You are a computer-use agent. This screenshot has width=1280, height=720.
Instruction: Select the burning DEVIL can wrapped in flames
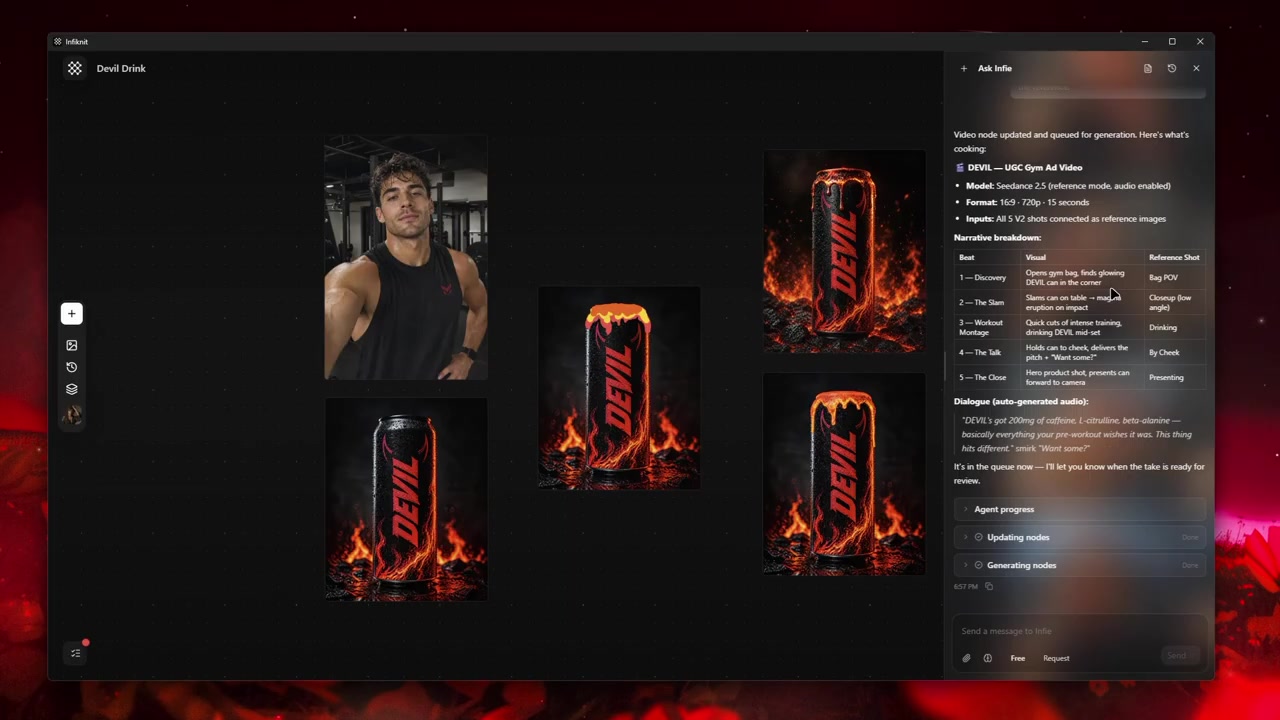pyautogui.click(x=844, y=251)
